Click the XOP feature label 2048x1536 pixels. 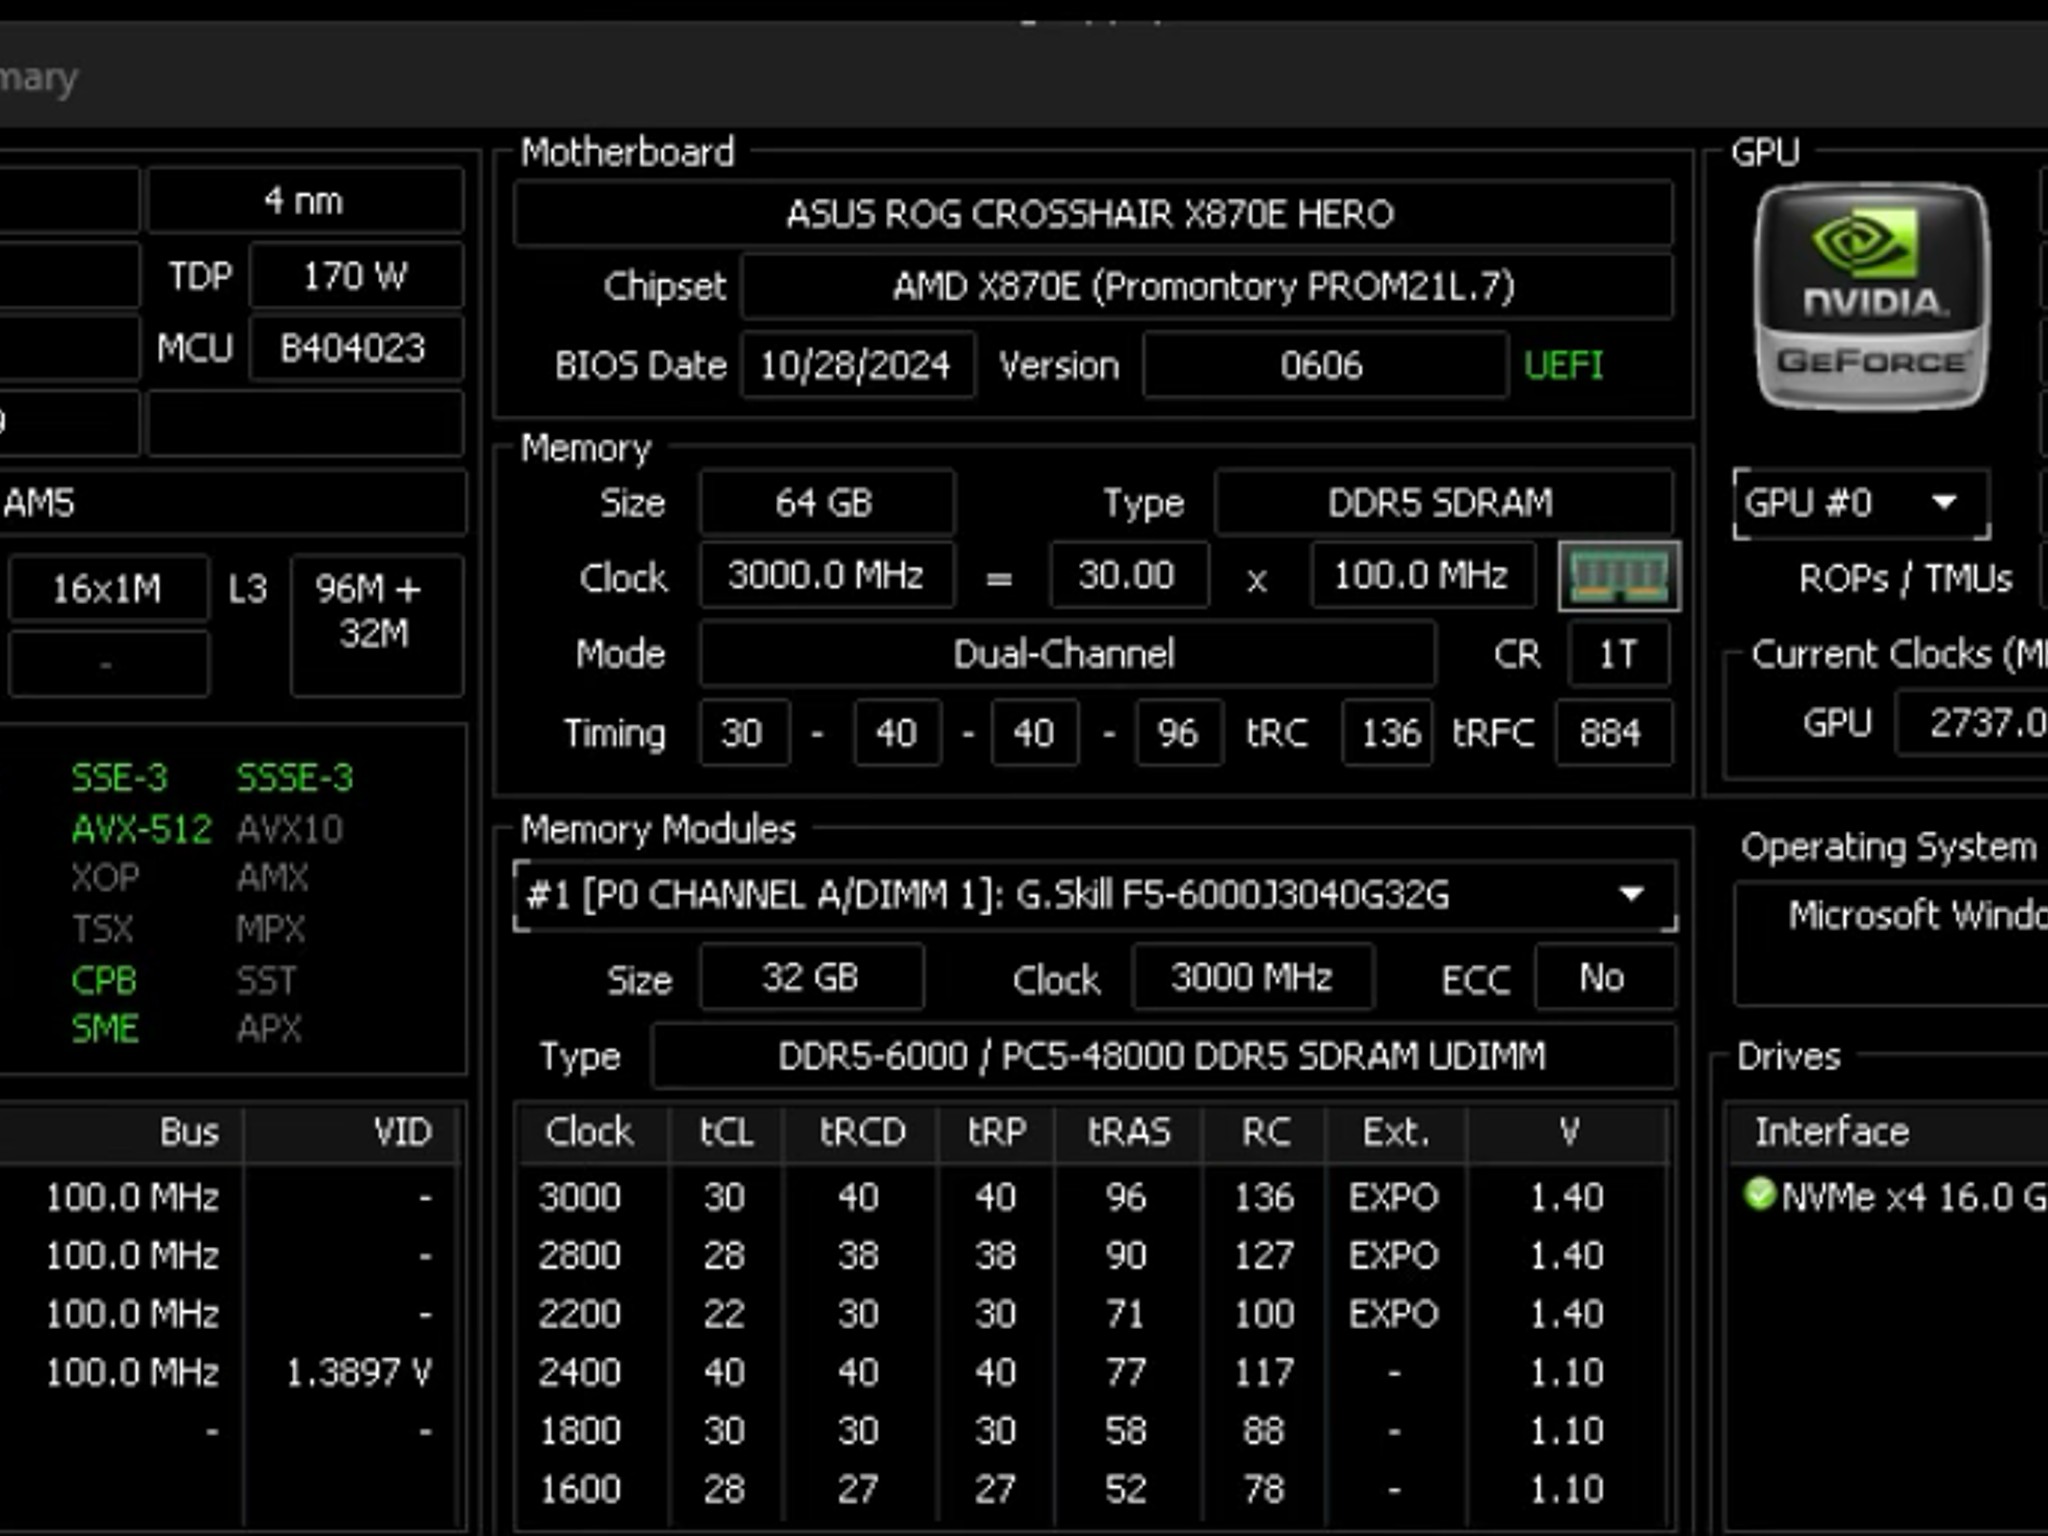click(105, 878)
